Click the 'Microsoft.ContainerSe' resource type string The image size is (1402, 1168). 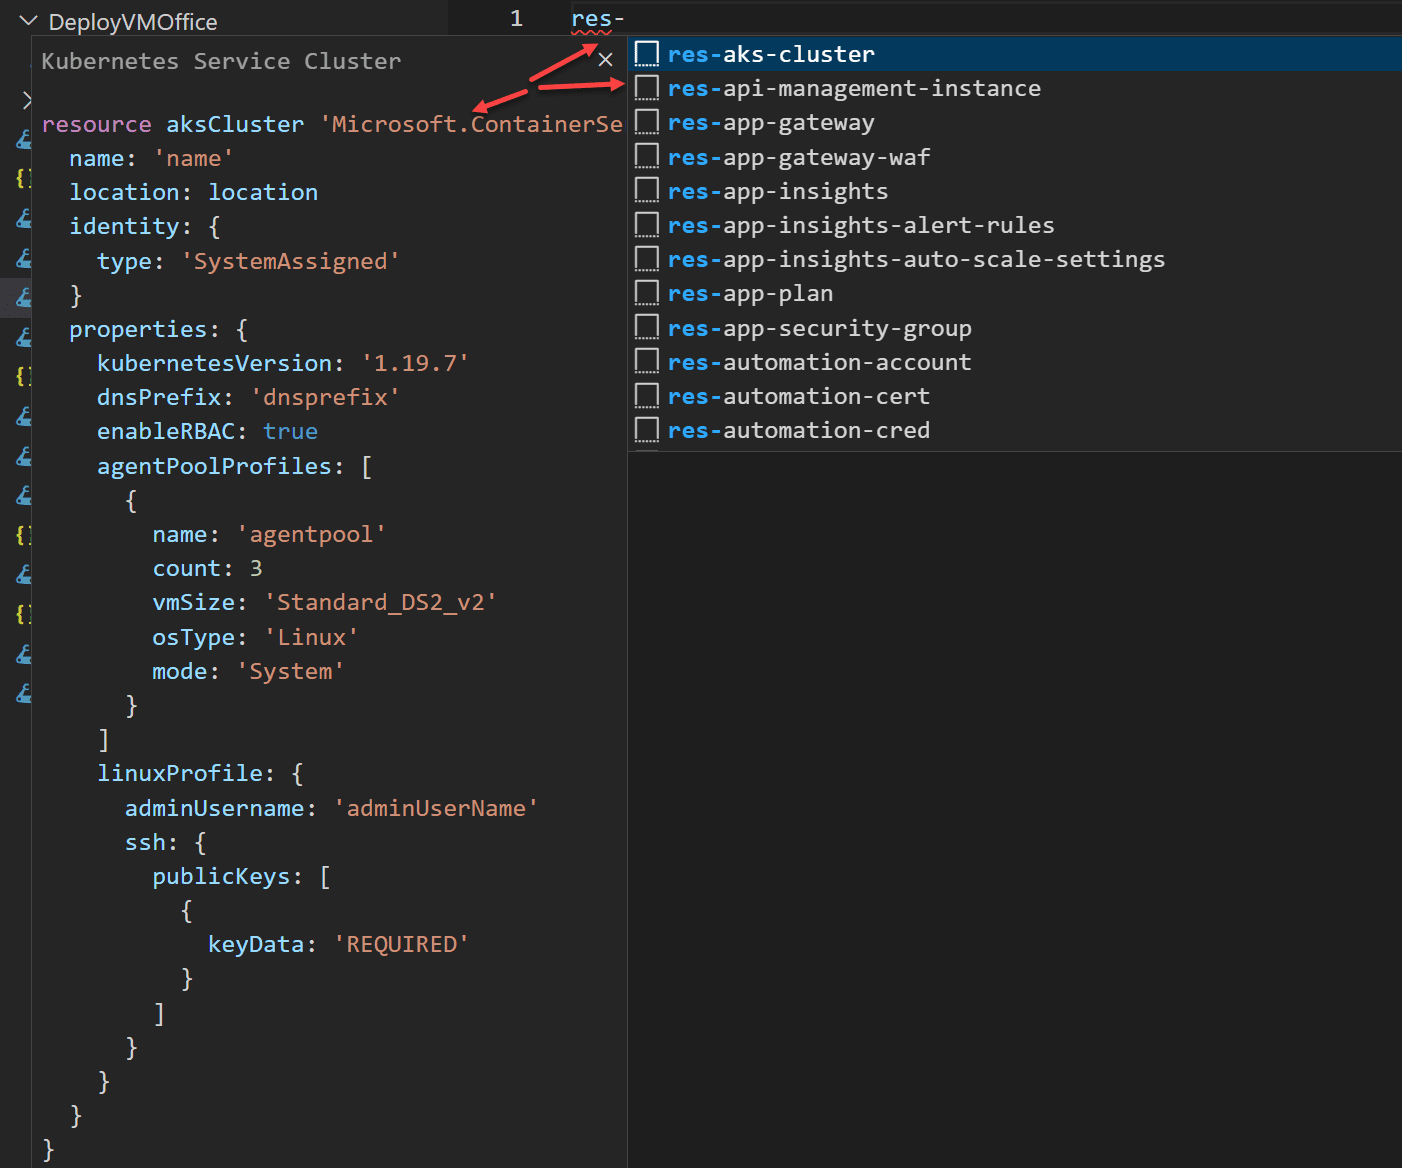(x=471, y=124)
